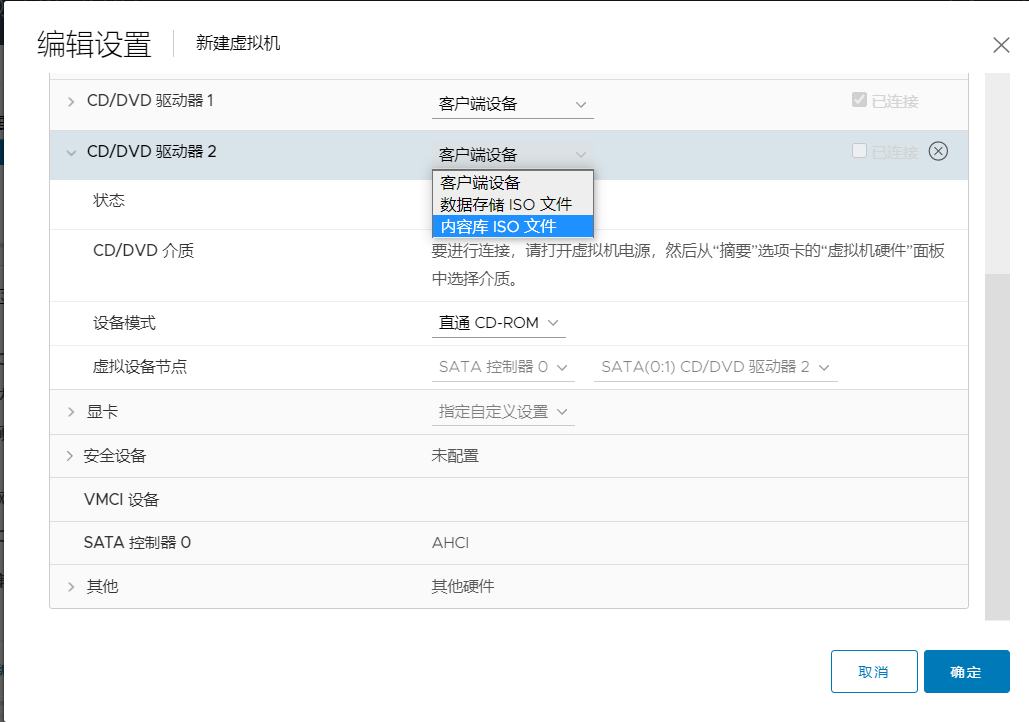Click the 要进行连接 media hint text

pyautogui.click(x=688, y=265)
